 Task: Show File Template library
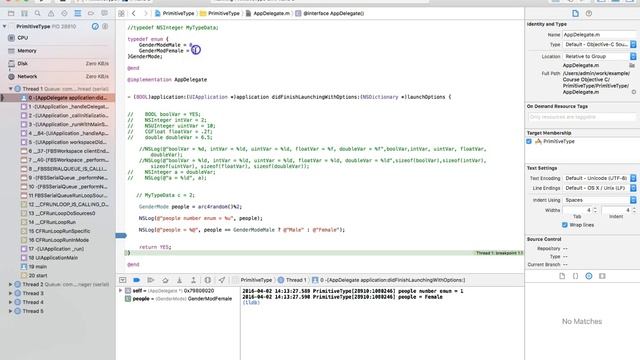562,276
